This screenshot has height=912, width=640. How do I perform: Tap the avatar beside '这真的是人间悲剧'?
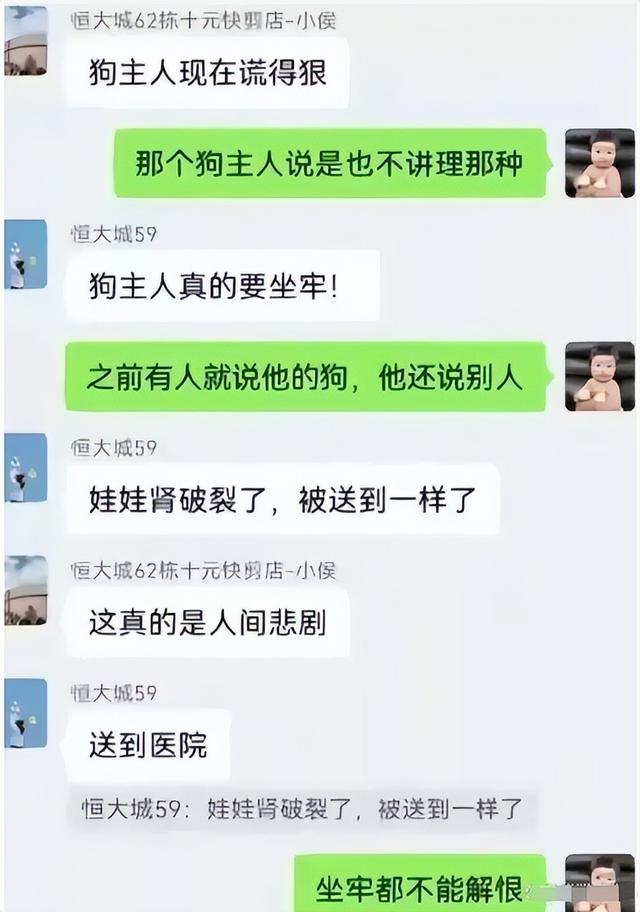coord(26,590)
